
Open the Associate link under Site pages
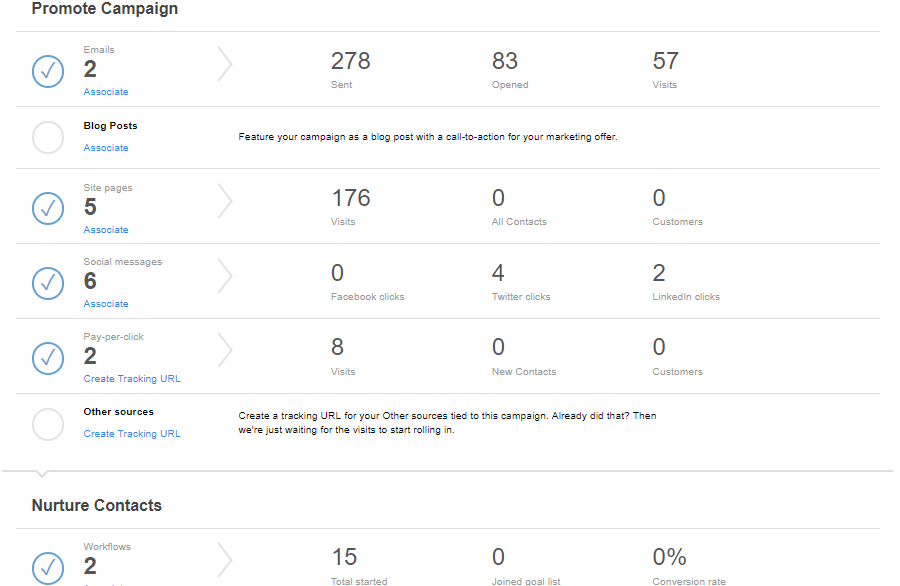(x=106, y=230)
